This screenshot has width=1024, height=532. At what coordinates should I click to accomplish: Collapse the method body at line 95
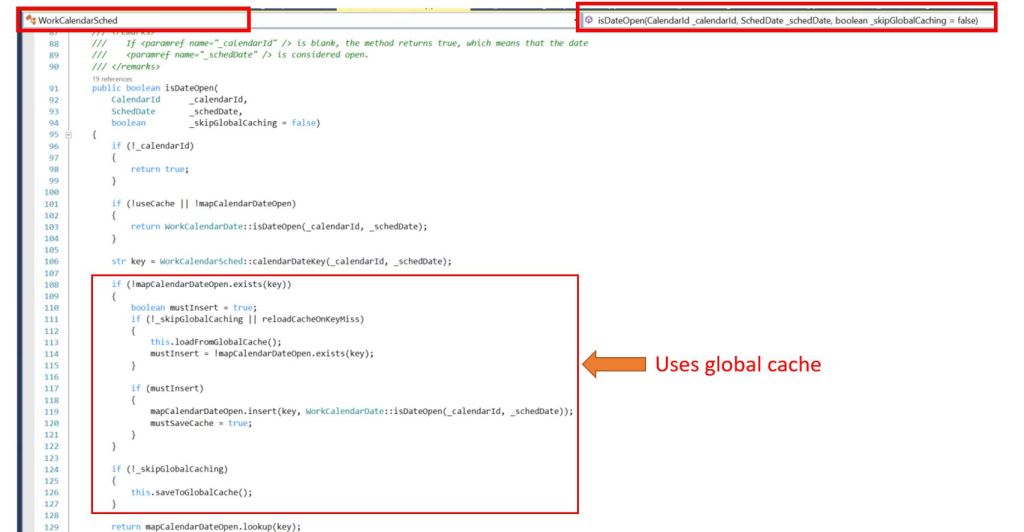coord(69,134)
